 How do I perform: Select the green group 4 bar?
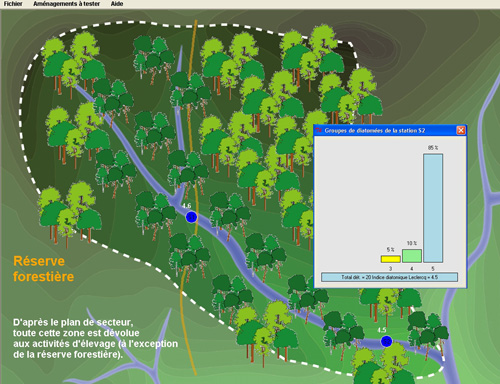tap(412, 256)
